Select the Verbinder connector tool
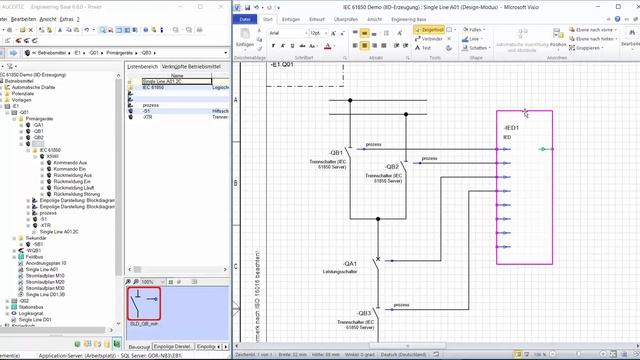The image size is (640, 360). [x=429, y=39]
